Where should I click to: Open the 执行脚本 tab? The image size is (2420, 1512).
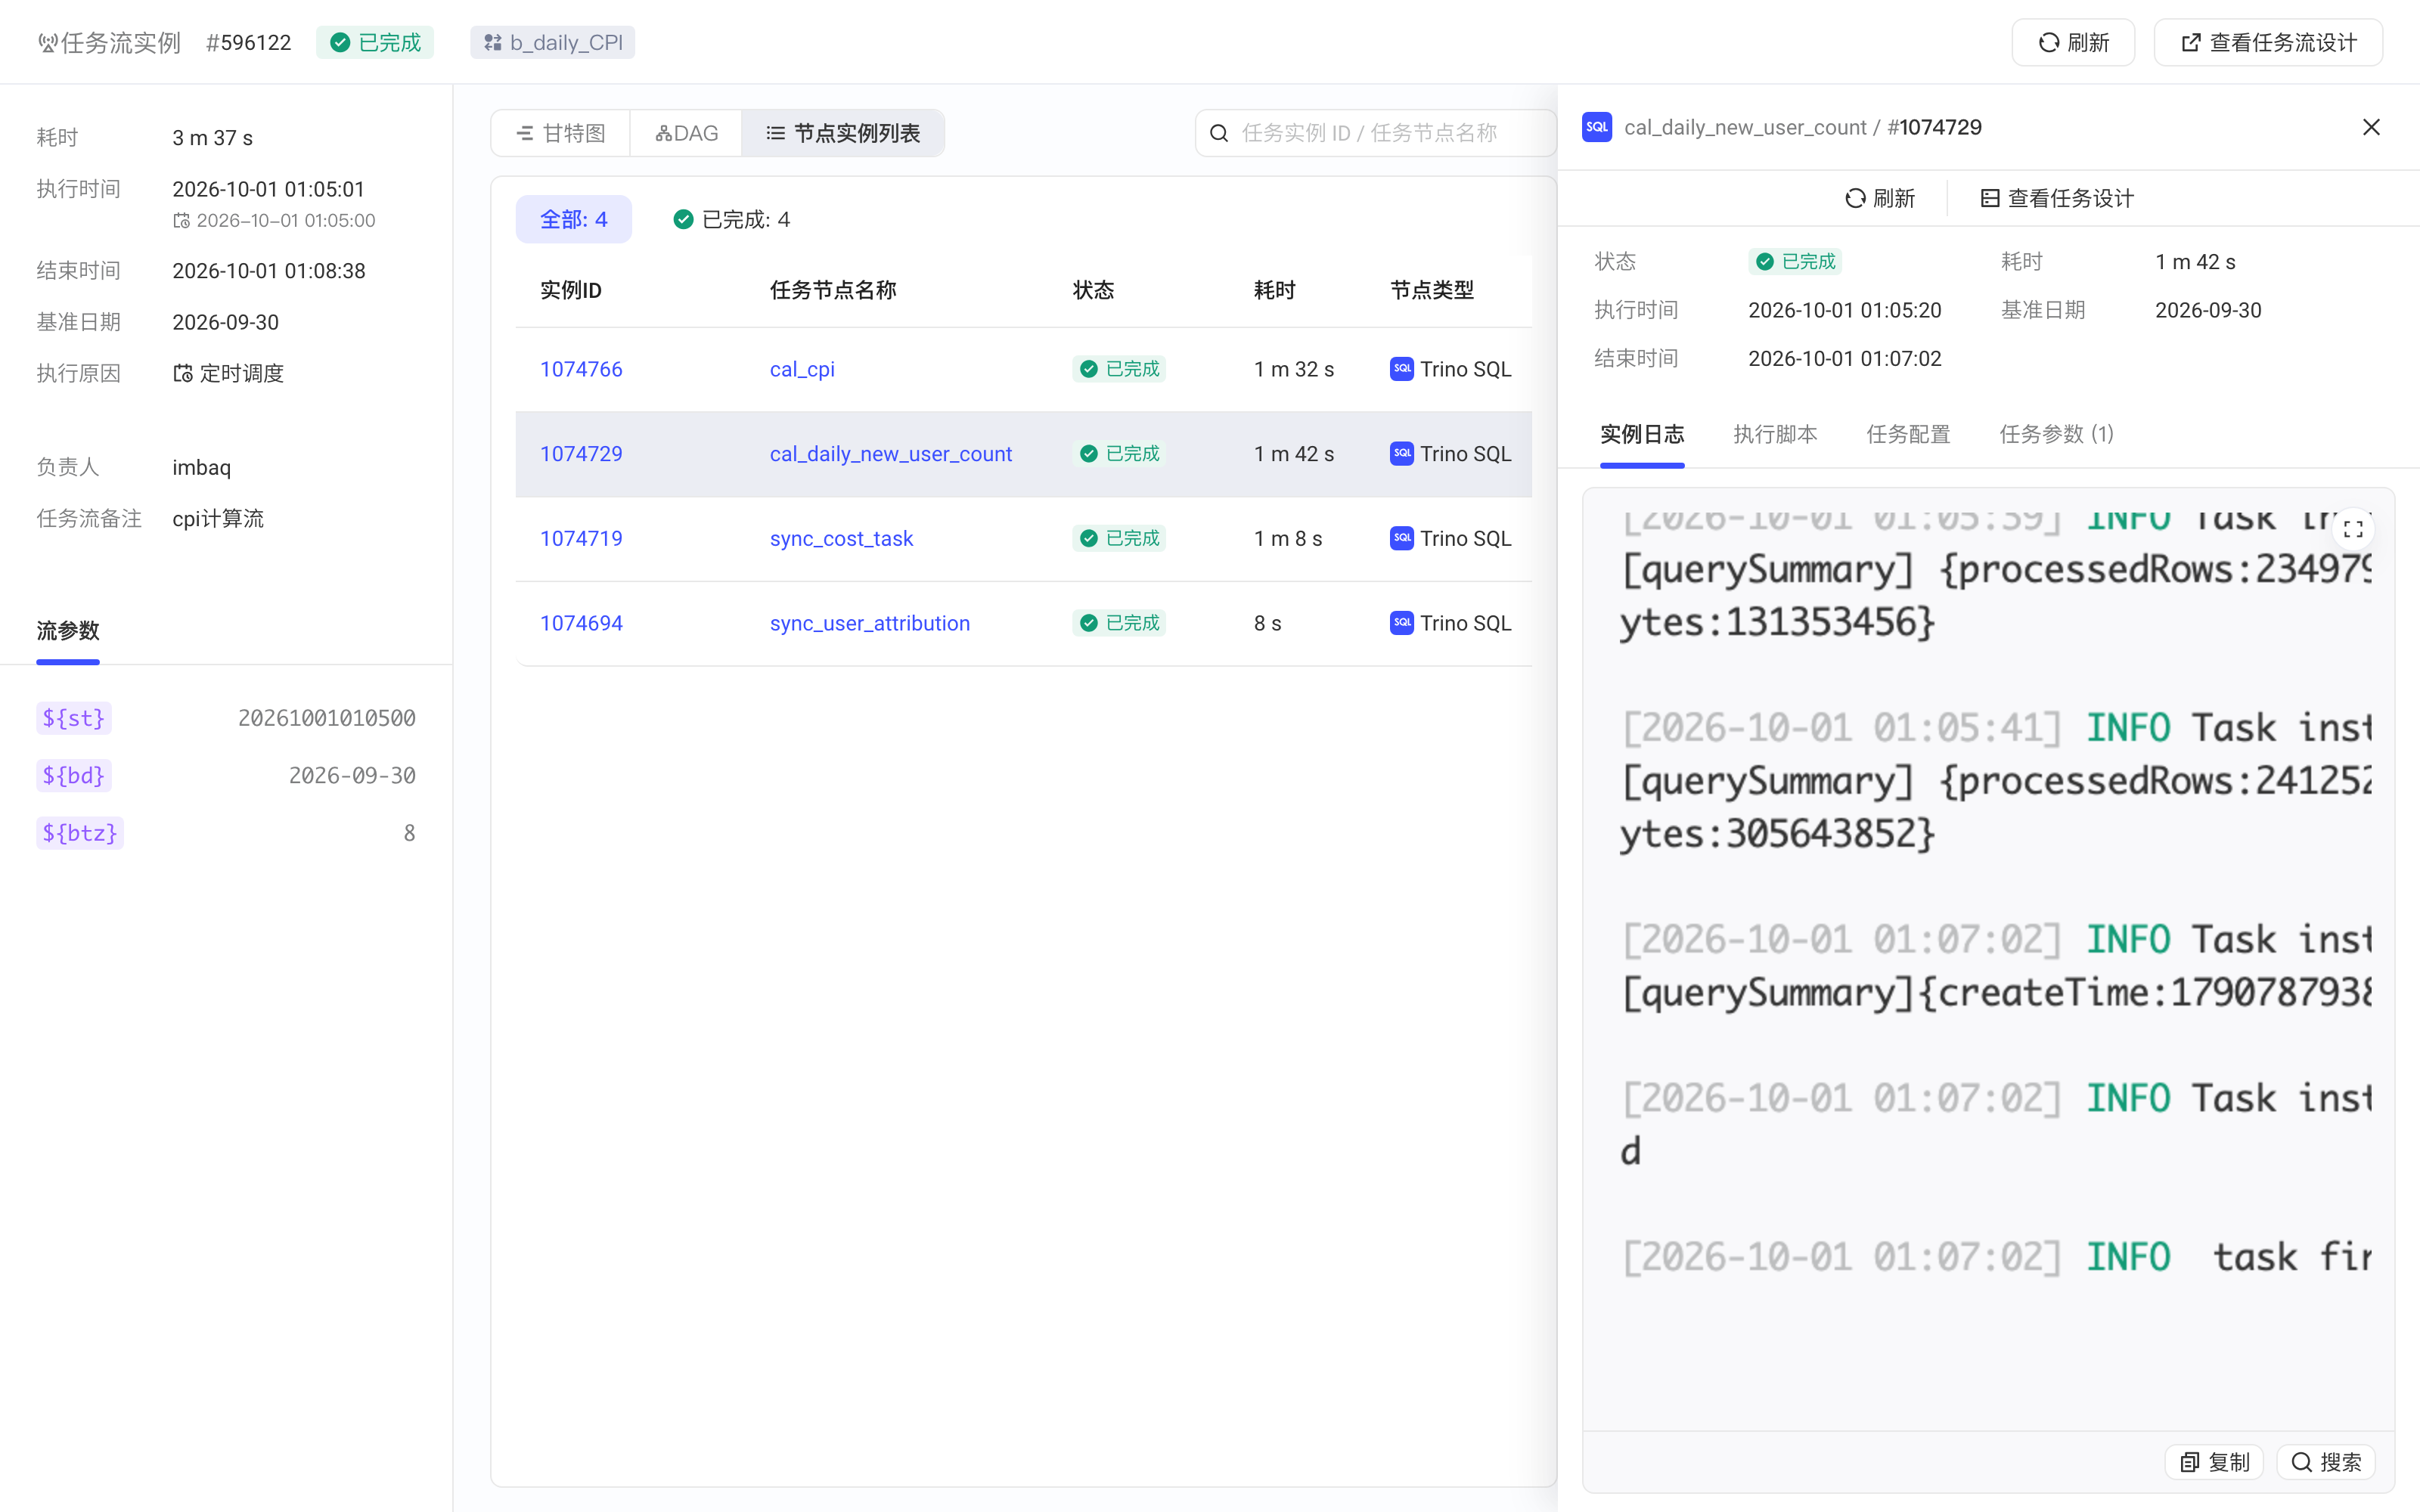[x=1775, y=434]
